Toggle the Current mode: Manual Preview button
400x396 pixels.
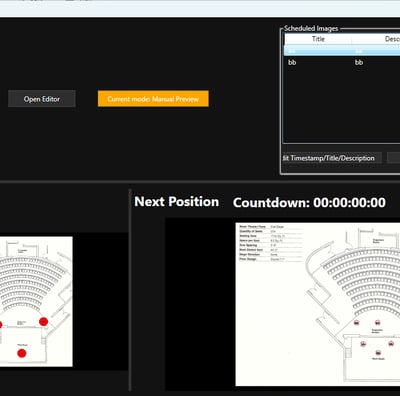coord(153,99)
